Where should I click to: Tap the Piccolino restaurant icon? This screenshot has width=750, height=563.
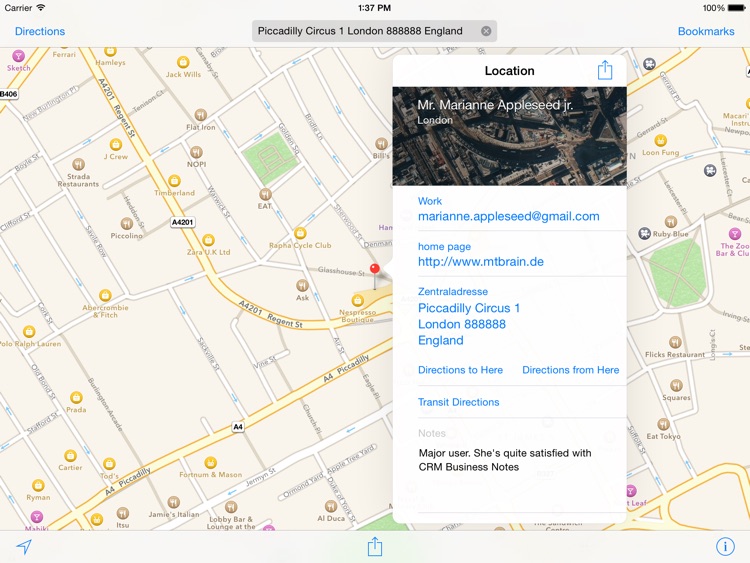point(127,223)
